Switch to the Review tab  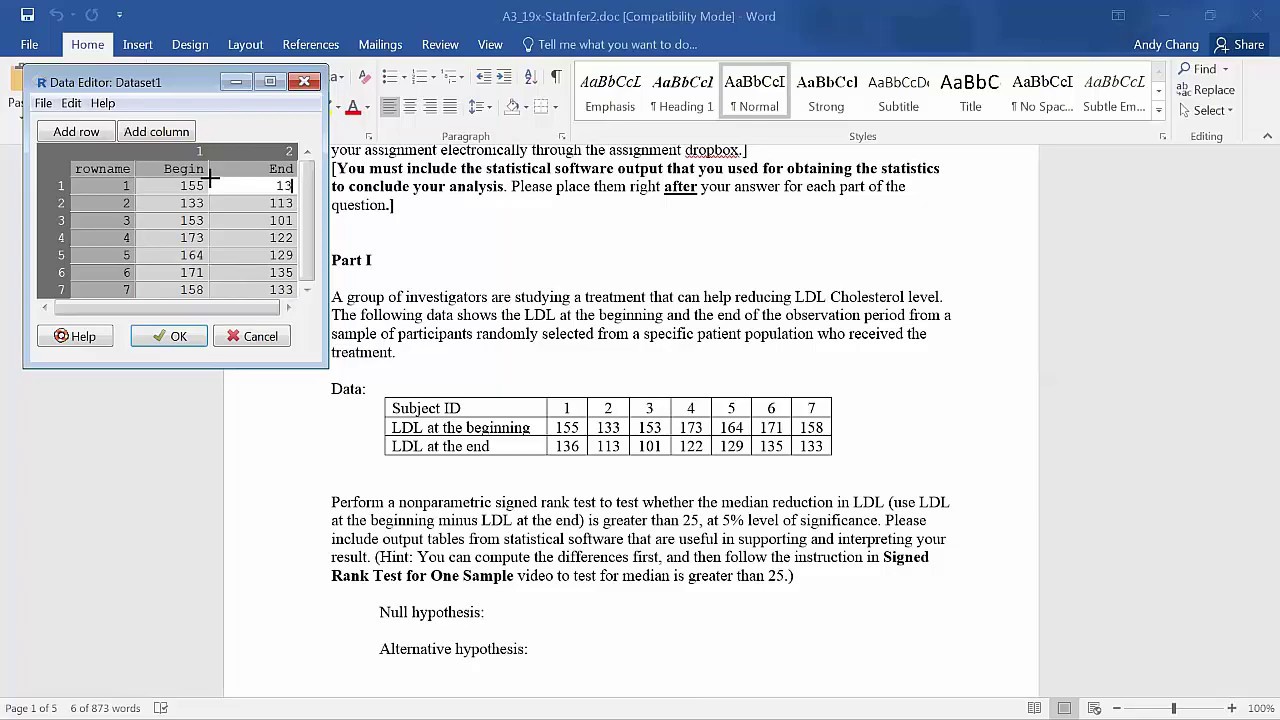tap(440, 44)
